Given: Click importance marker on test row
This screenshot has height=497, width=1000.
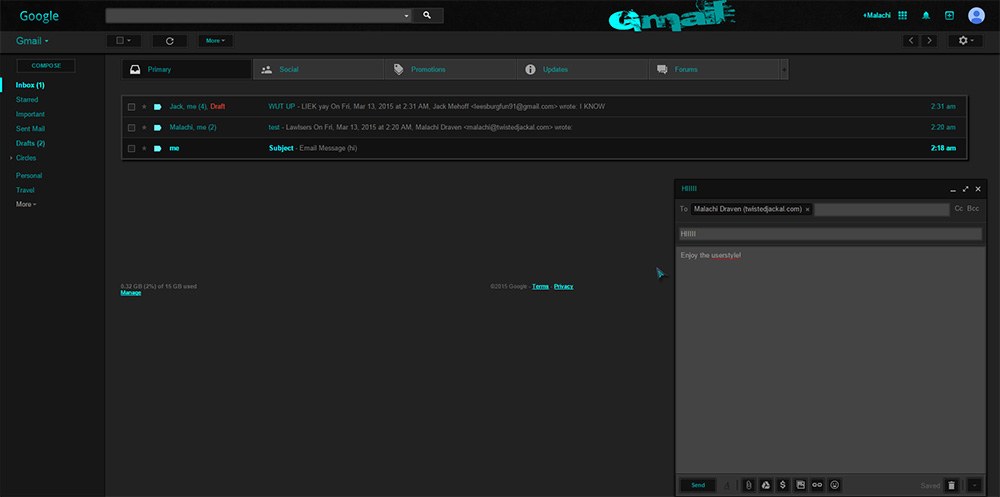Looking at the screenshot, I should click(x=158, y=128).
